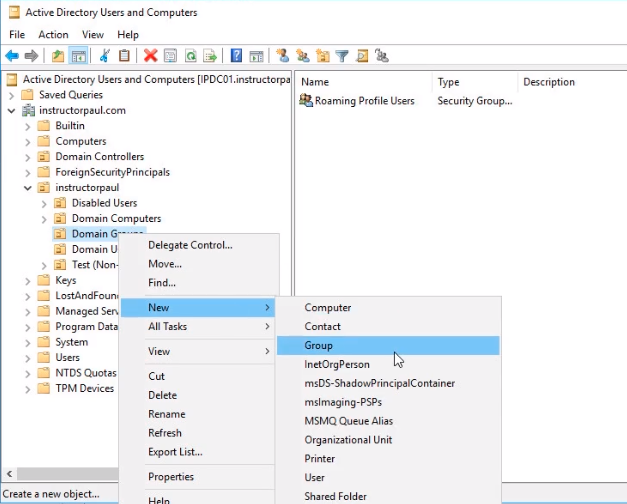Click the Refresh toolbar icon
Screen dimensions: 627x504
click(x=190, y=56)
